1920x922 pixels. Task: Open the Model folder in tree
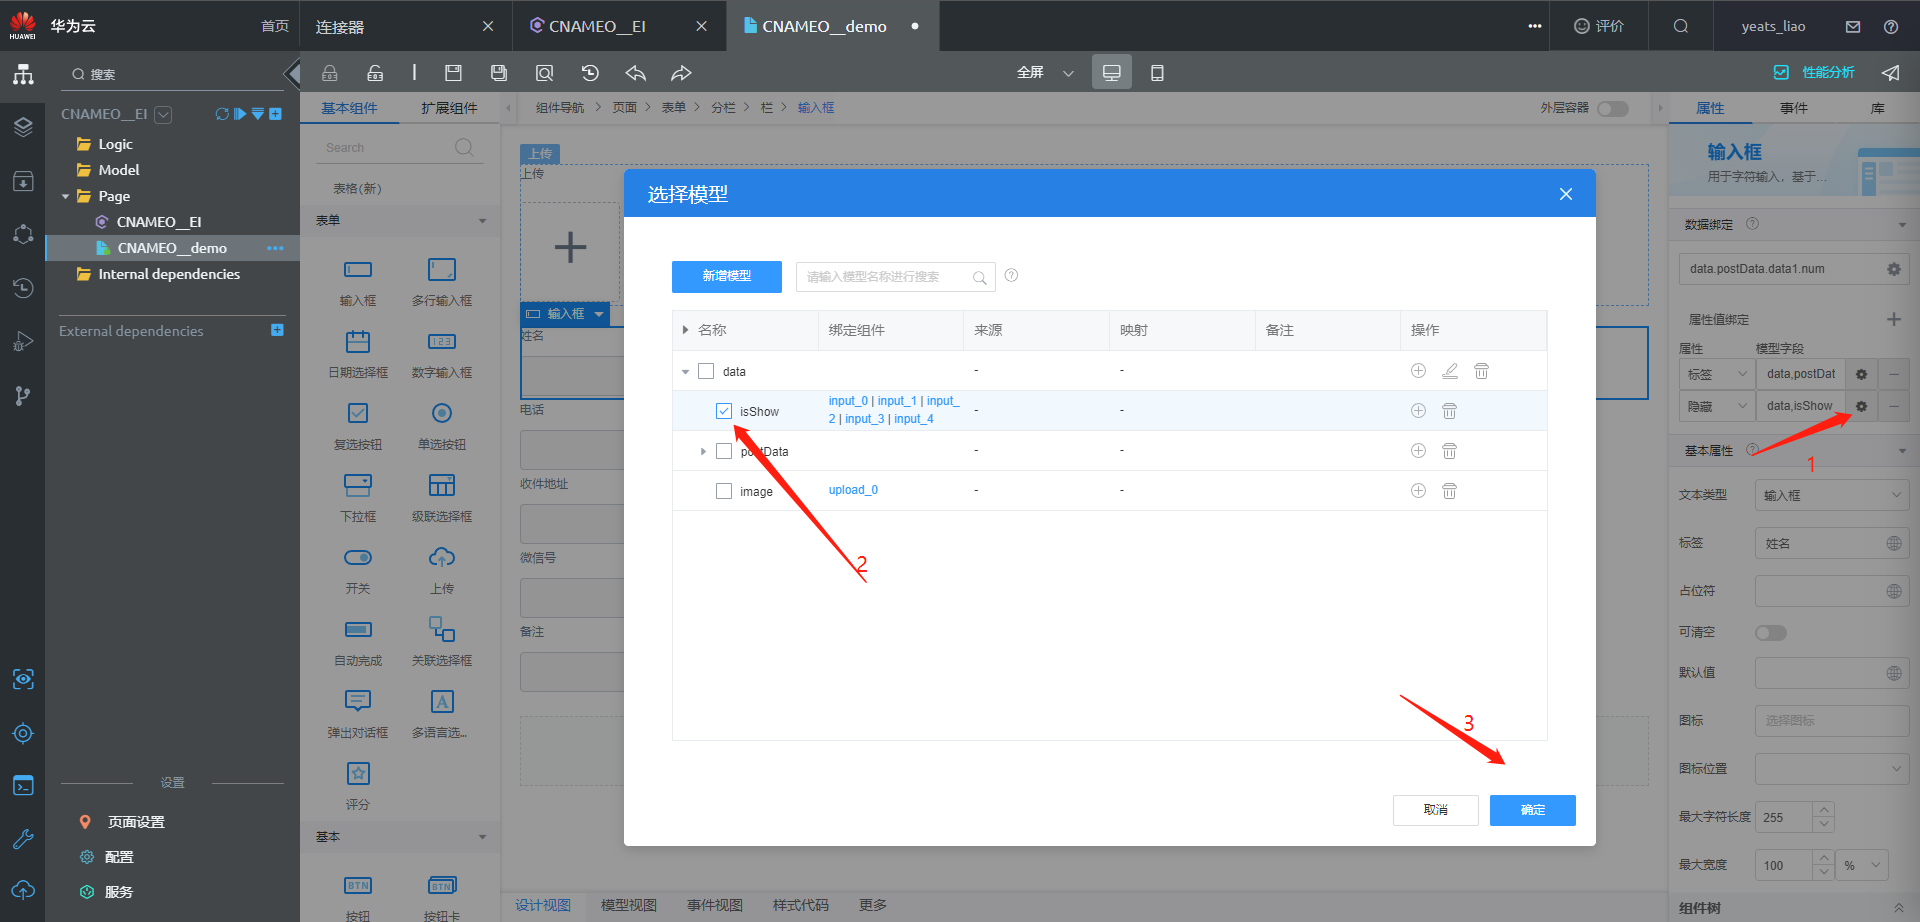pyautogui.click(x=119, y=170)
